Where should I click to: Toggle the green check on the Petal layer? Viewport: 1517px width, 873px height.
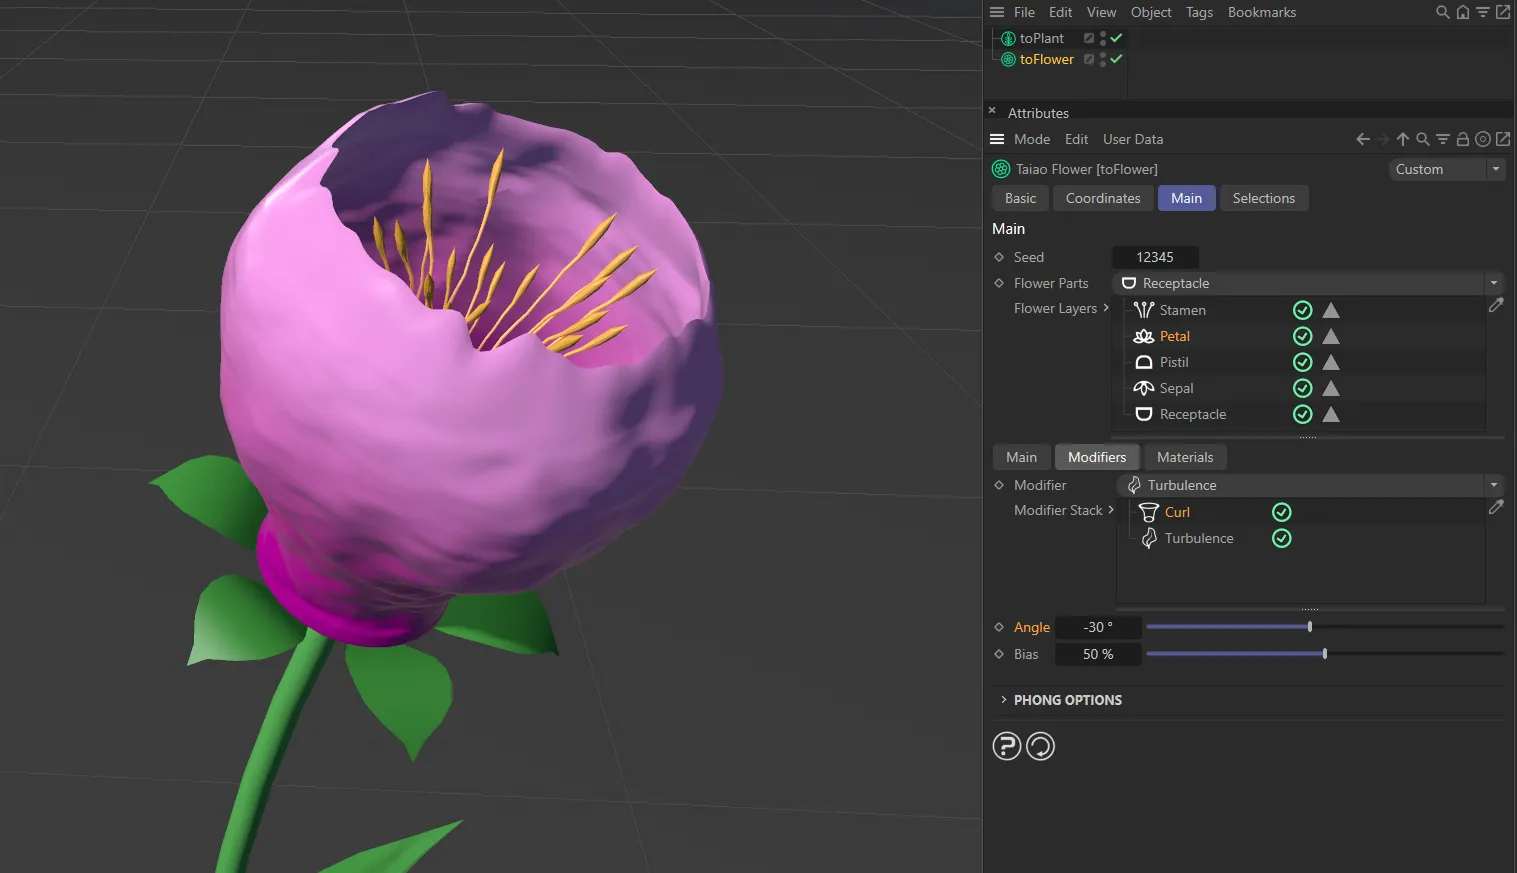(1301, 336)
